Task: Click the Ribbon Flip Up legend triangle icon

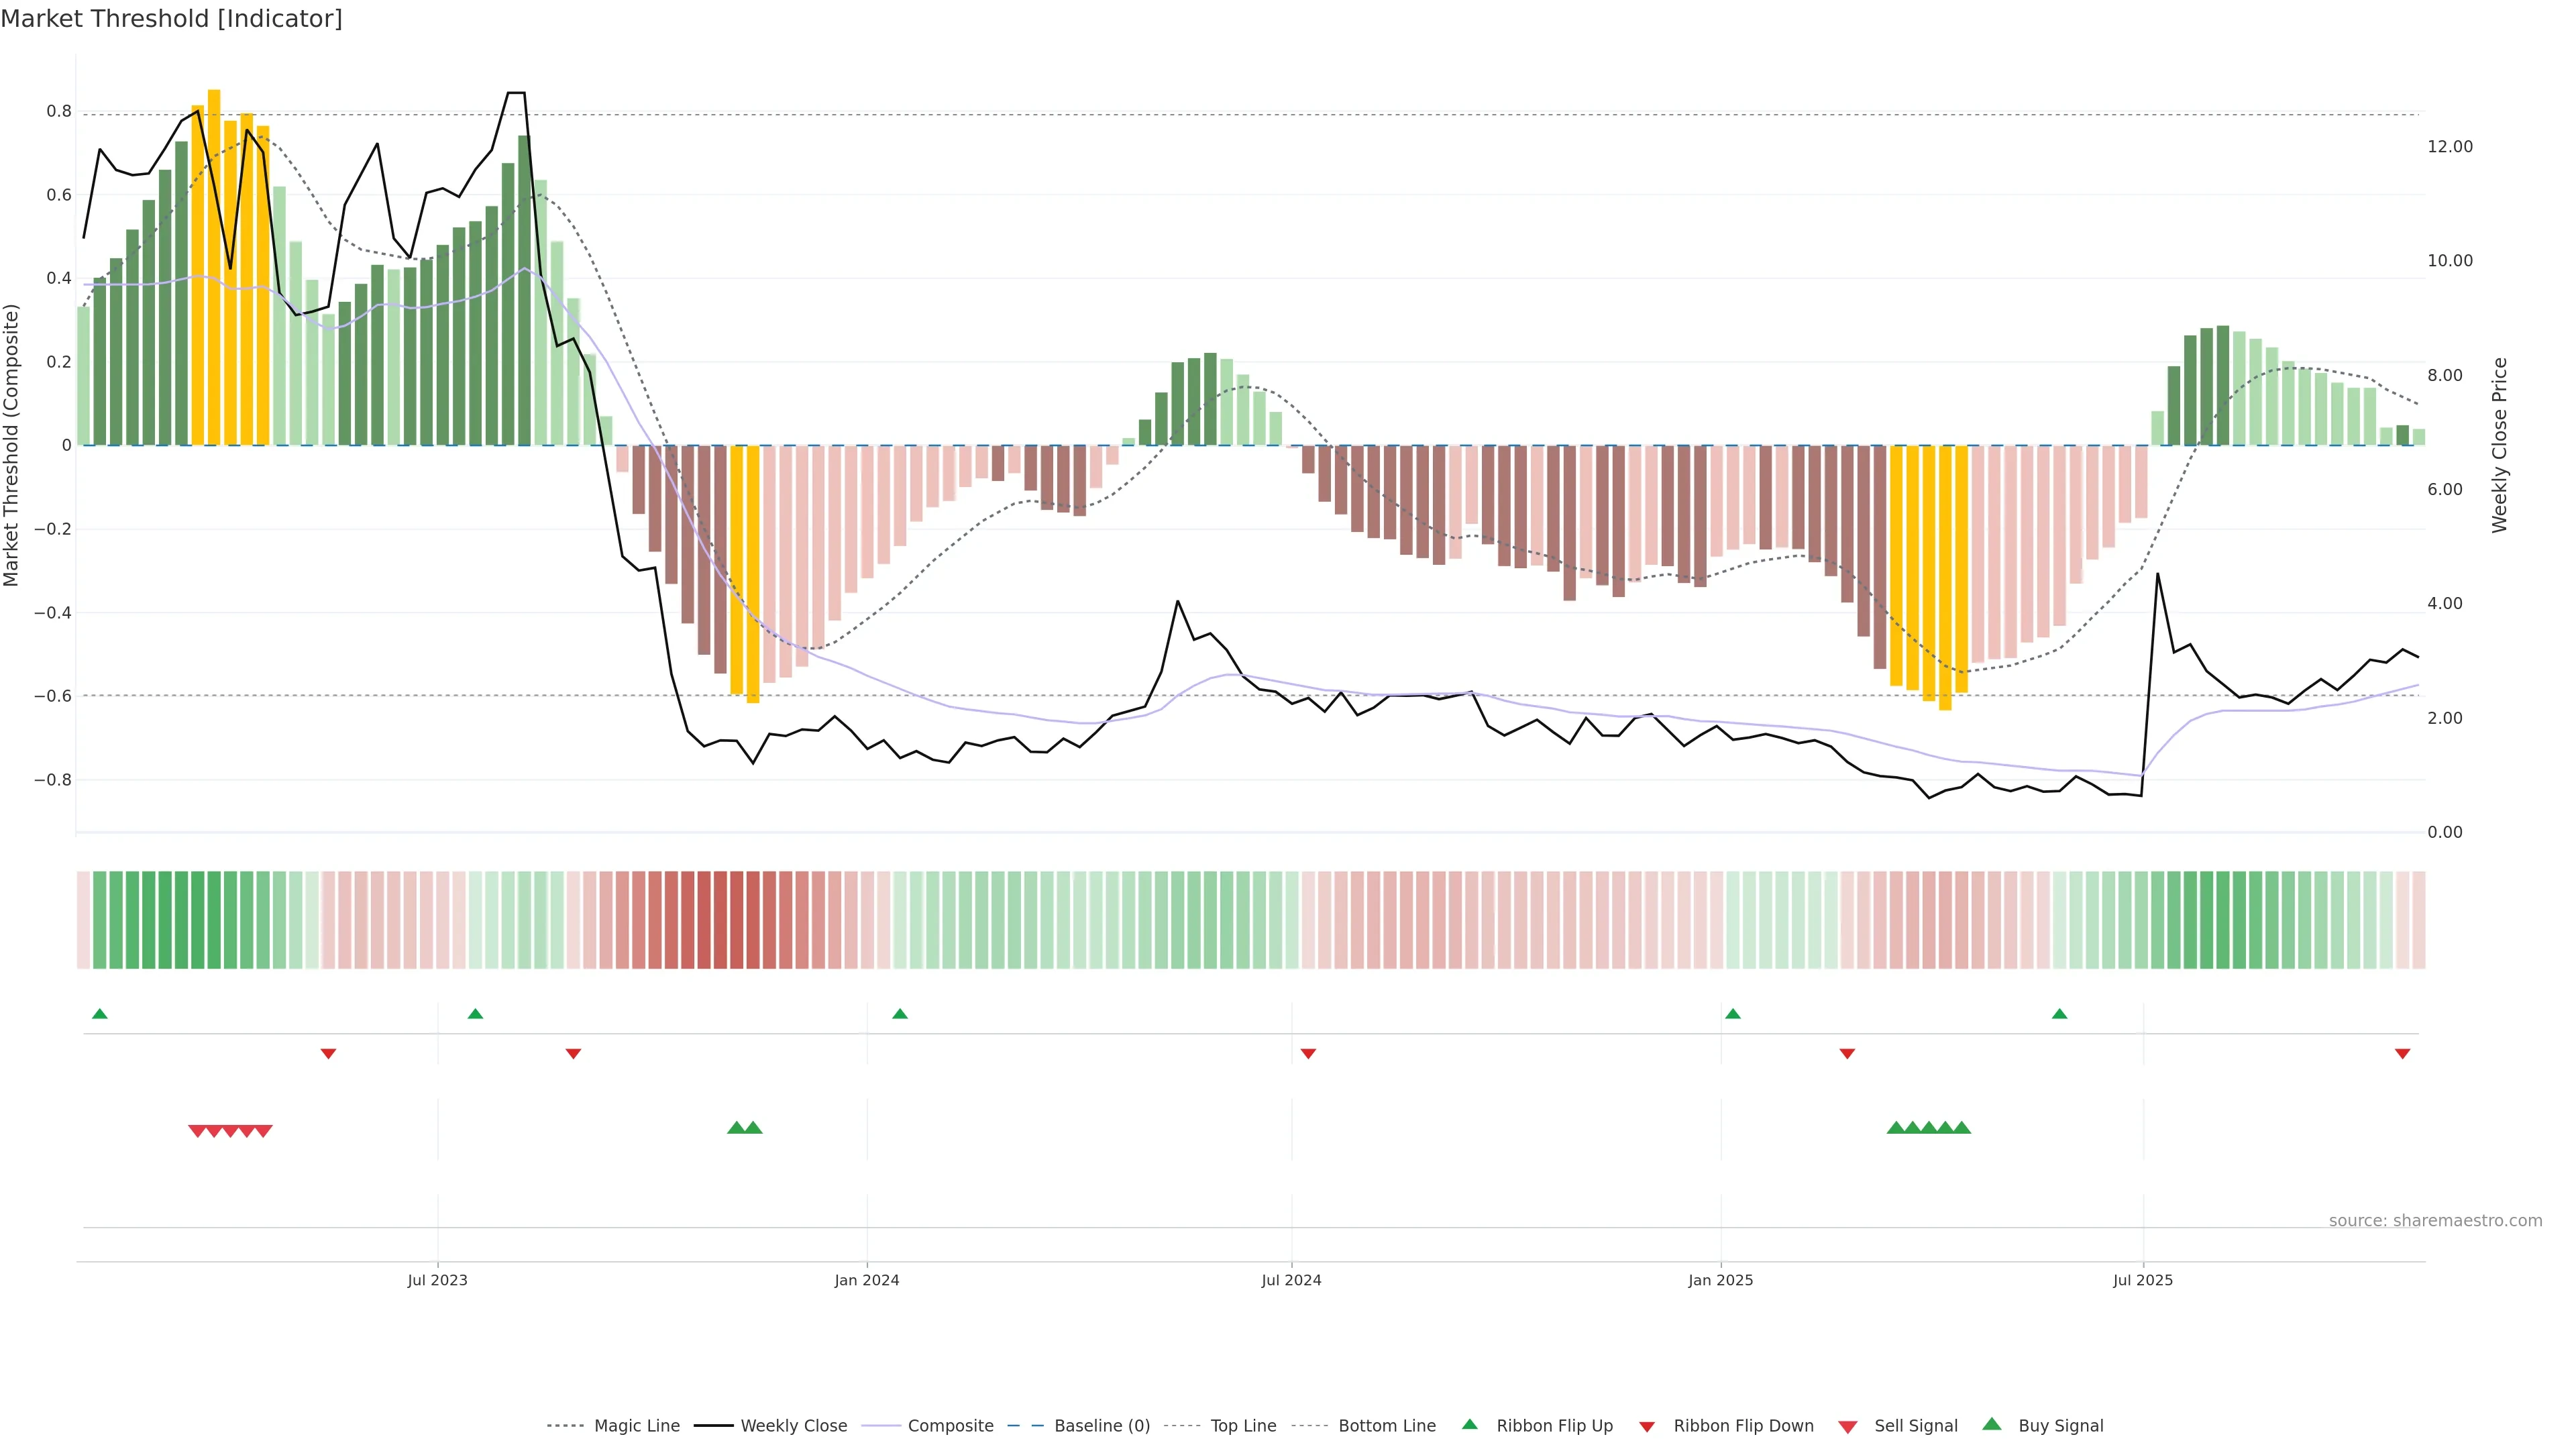Action: click(x=1469, y=1424)
